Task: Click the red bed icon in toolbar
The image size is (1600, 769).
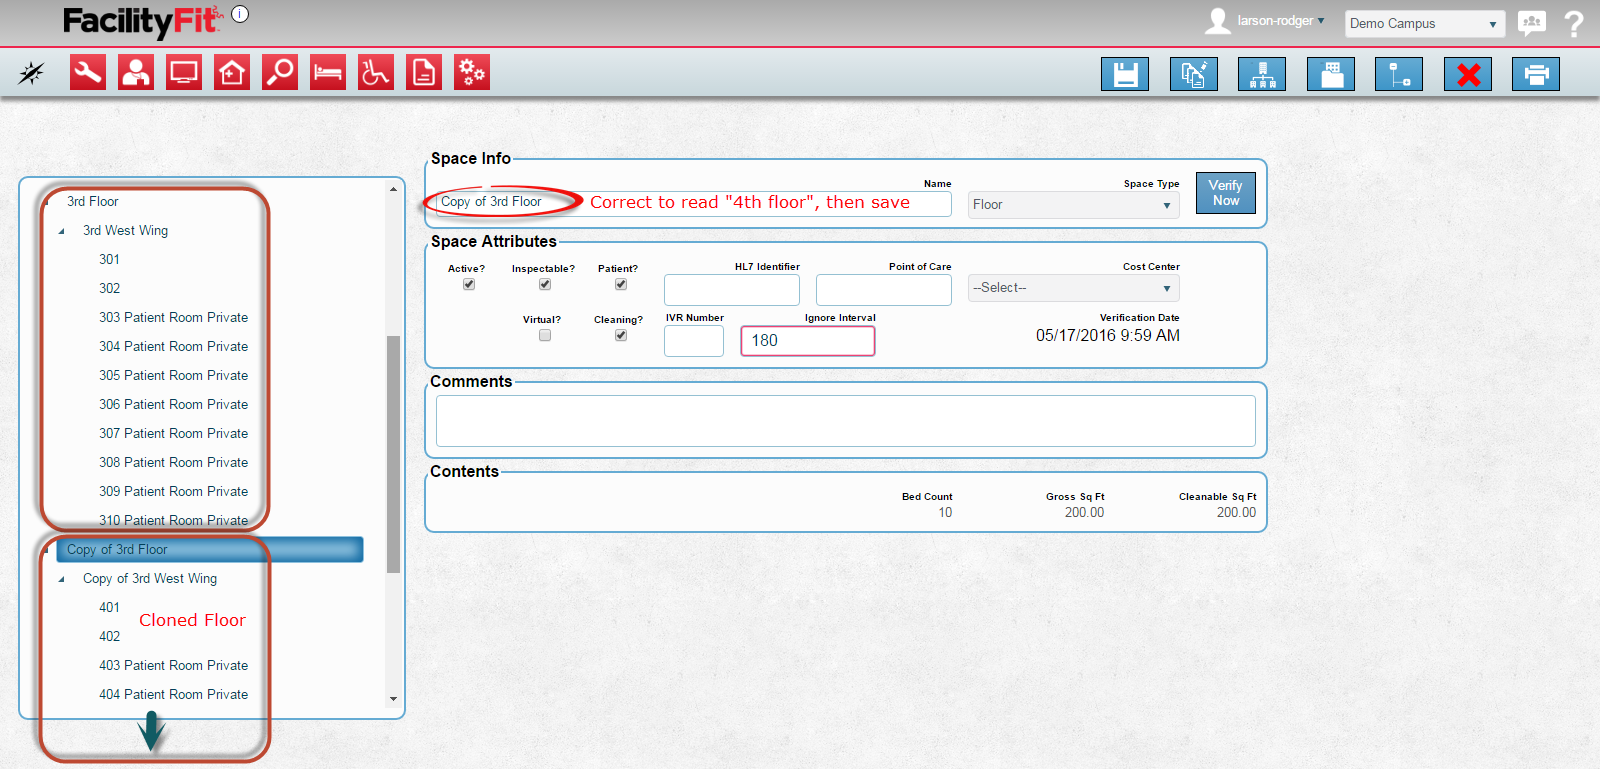Action: tap(328, 72)
